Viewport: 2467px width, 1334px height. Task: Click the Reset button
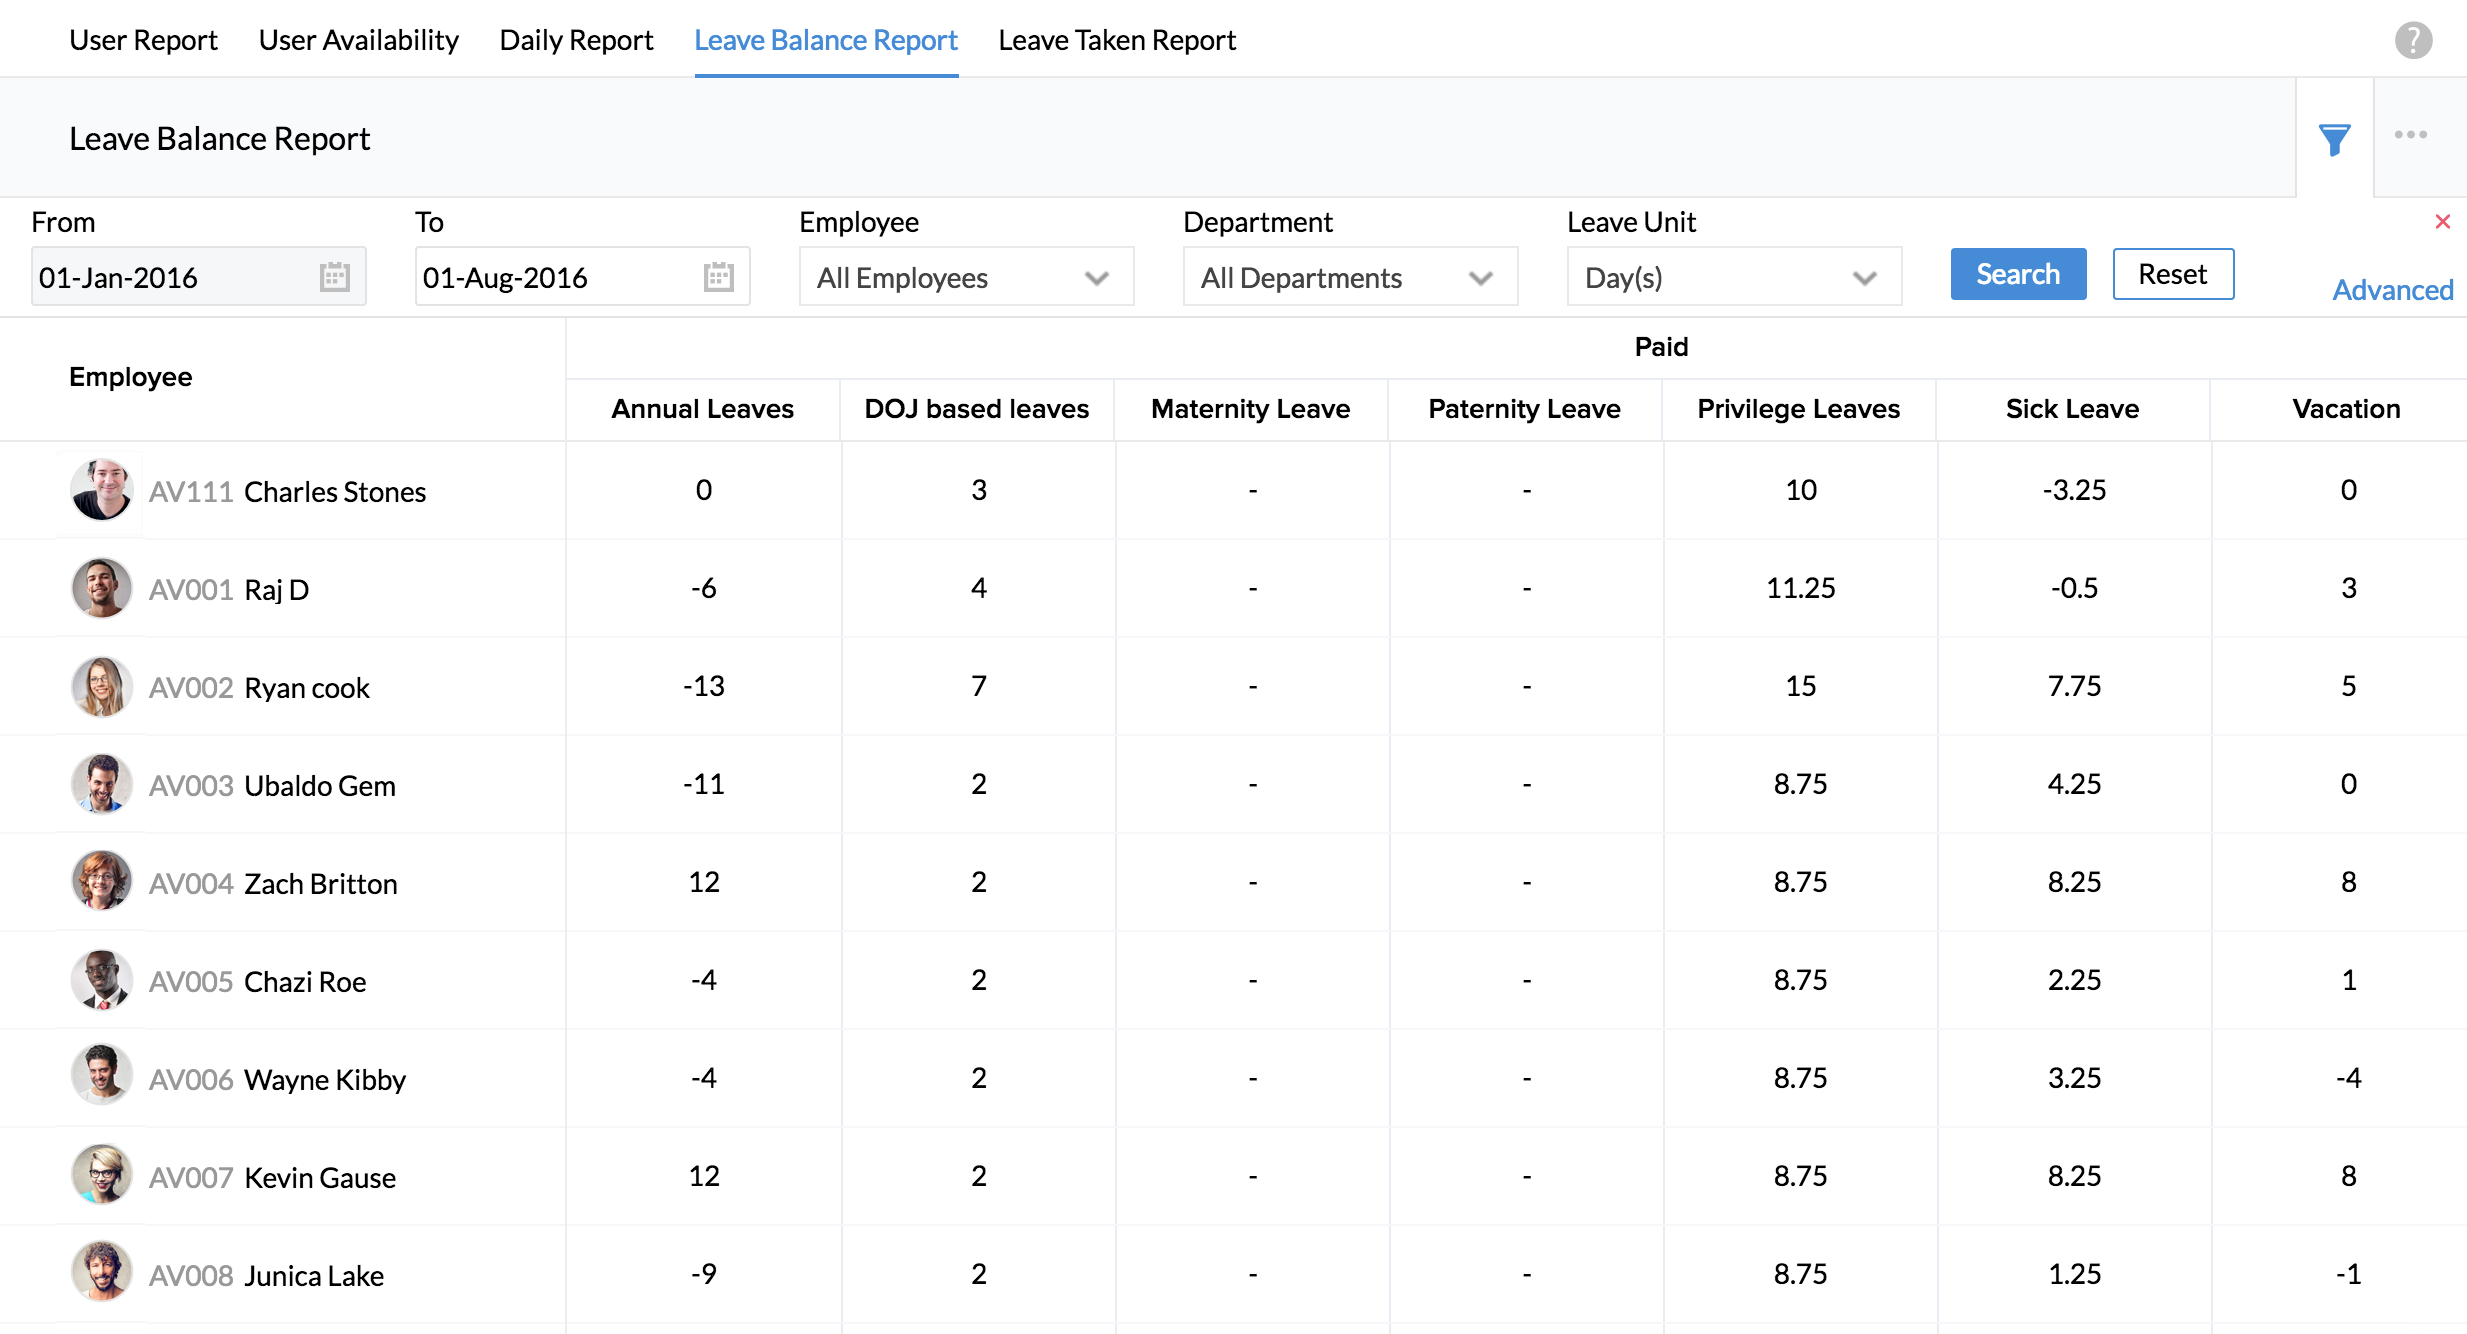(x=2172, y=274)
